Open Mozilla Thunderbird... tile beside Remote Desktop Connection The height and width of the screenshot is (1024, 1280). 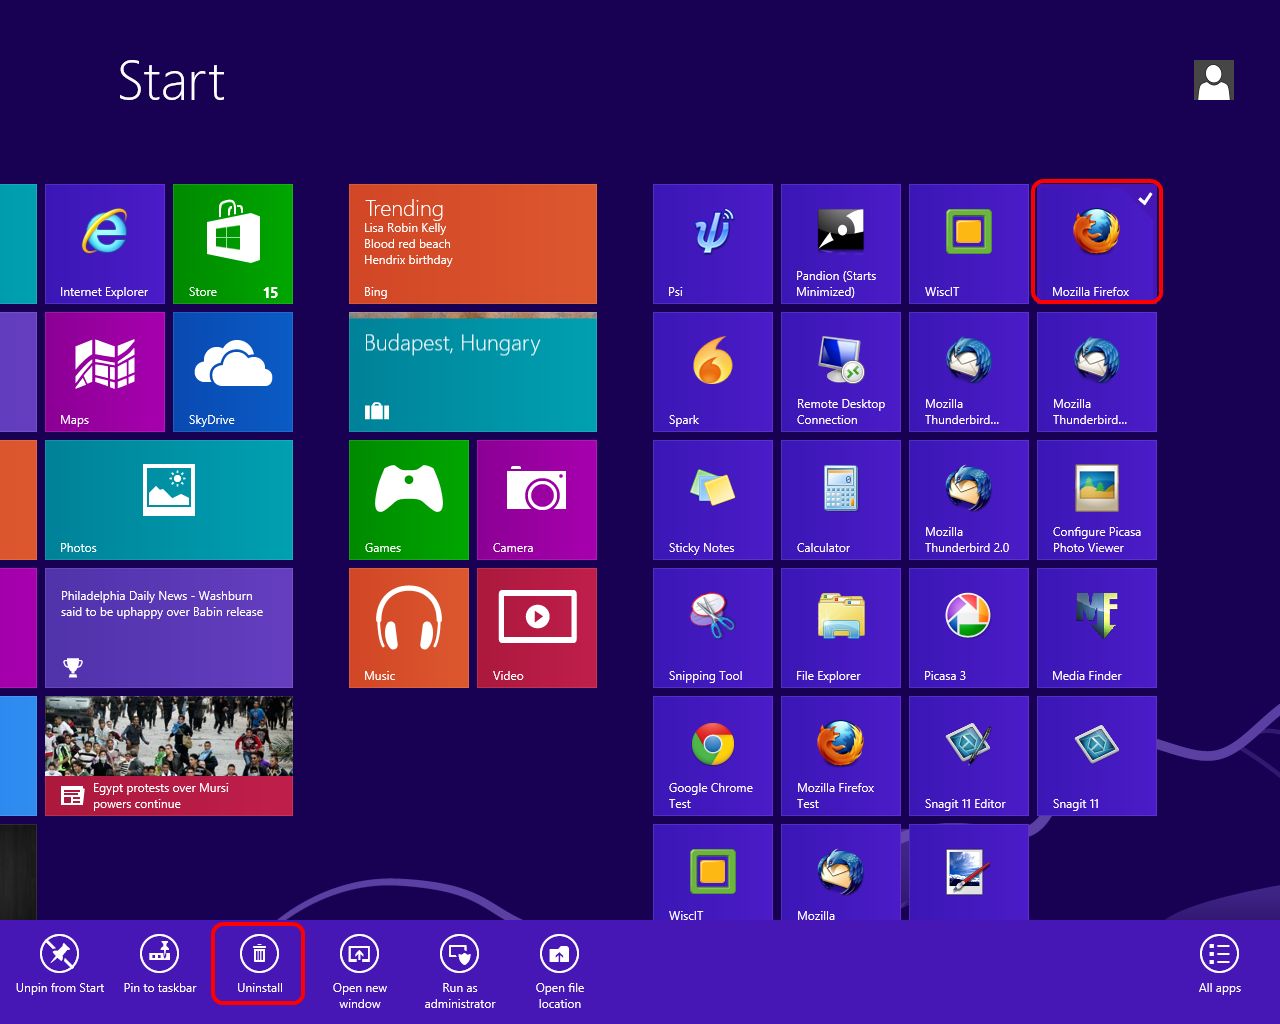969,372
